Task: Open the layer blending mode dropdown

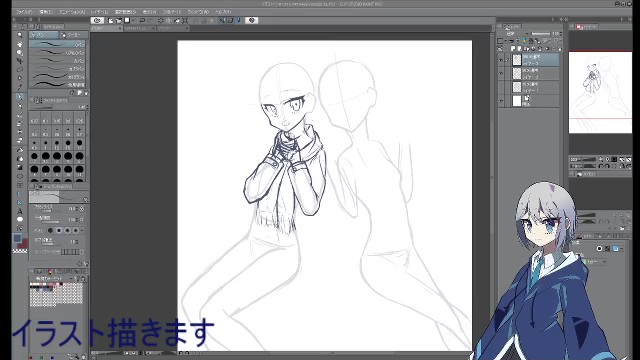Action: click(x=517, y=33)
